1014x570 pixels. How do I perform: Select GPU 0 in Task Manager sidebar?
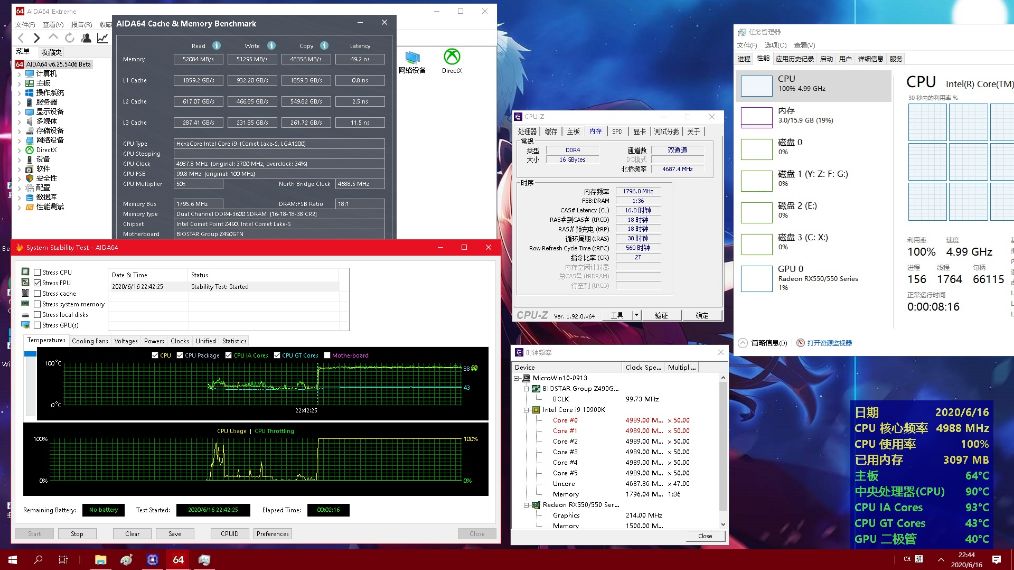(x=814, y=277)
